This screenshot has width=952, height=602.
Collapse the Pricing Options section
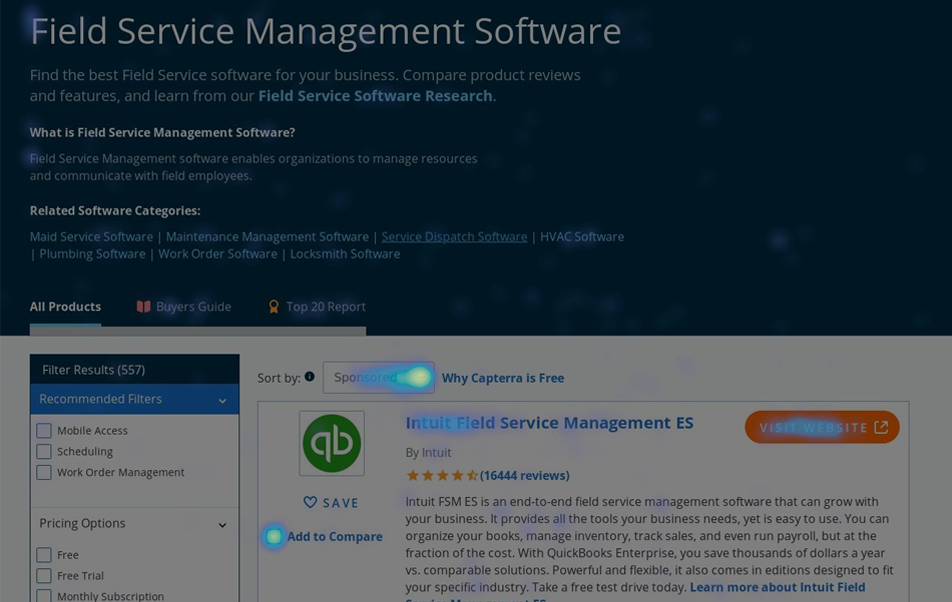pos(222,525)
